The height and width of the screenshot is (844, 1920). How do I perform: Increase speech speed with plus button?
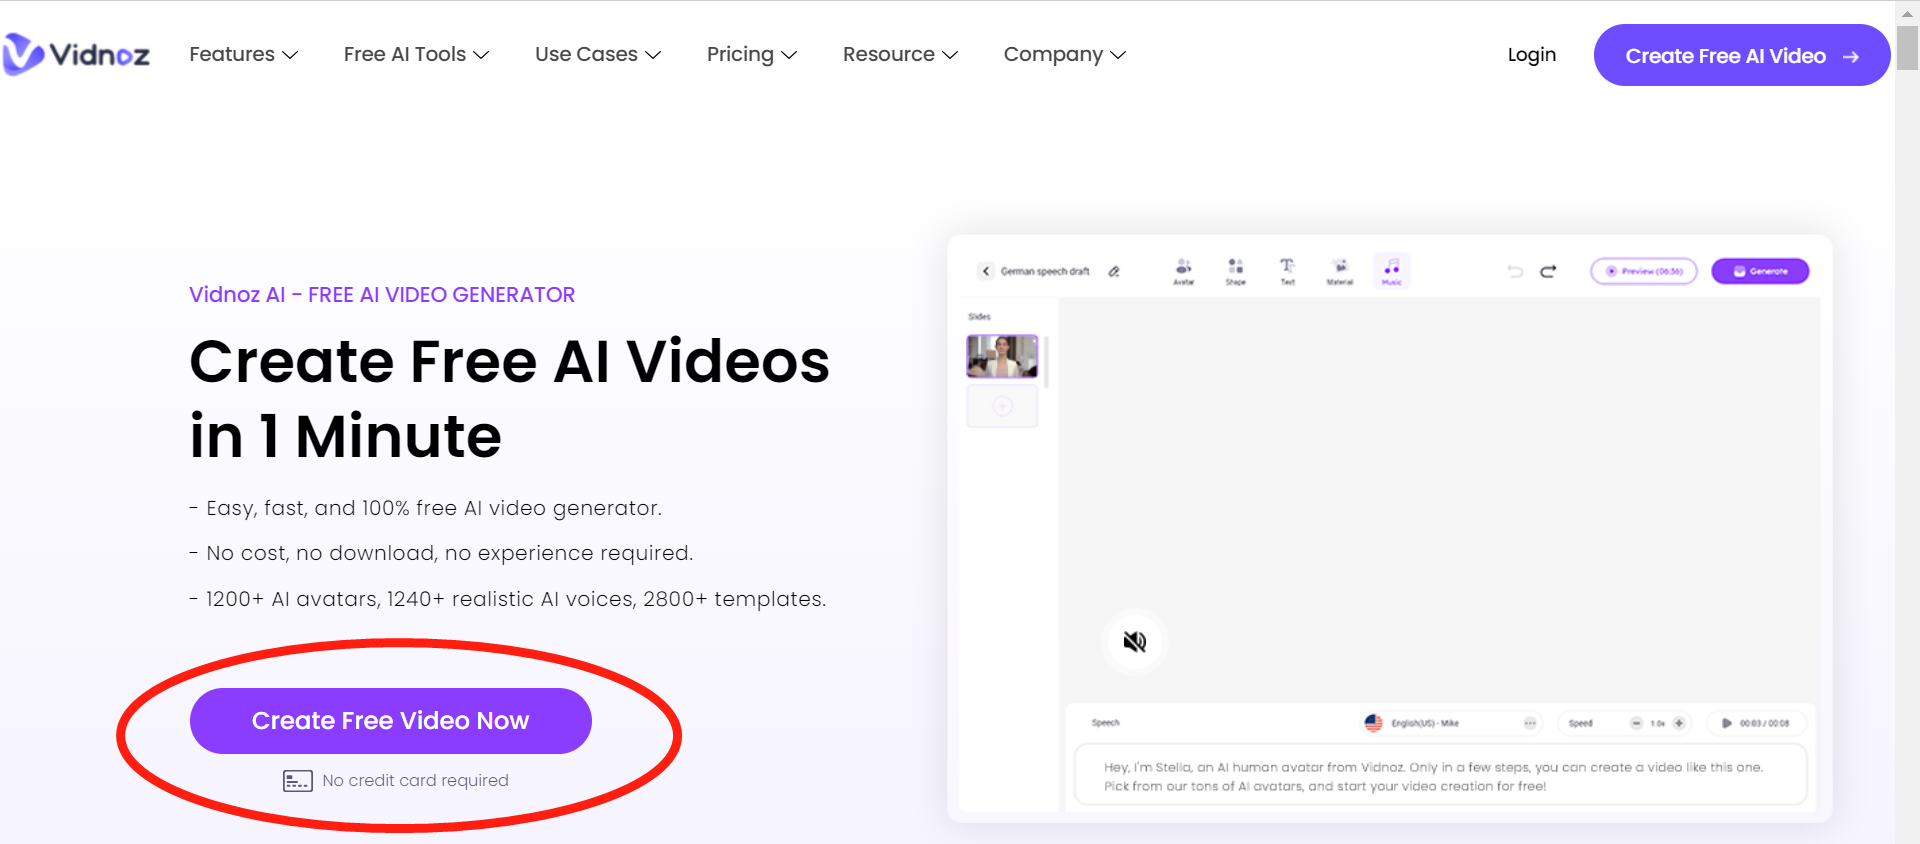click(1679, 723)
